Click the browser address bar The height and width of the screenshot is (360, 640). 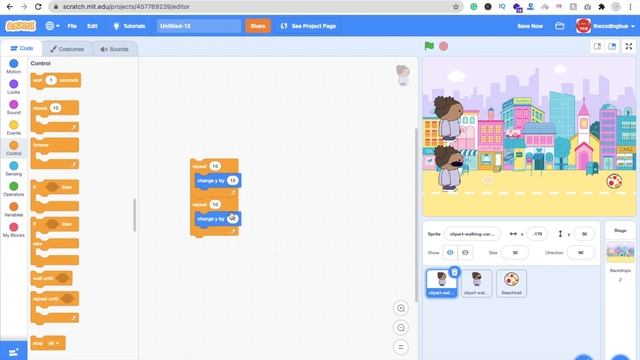255,7
